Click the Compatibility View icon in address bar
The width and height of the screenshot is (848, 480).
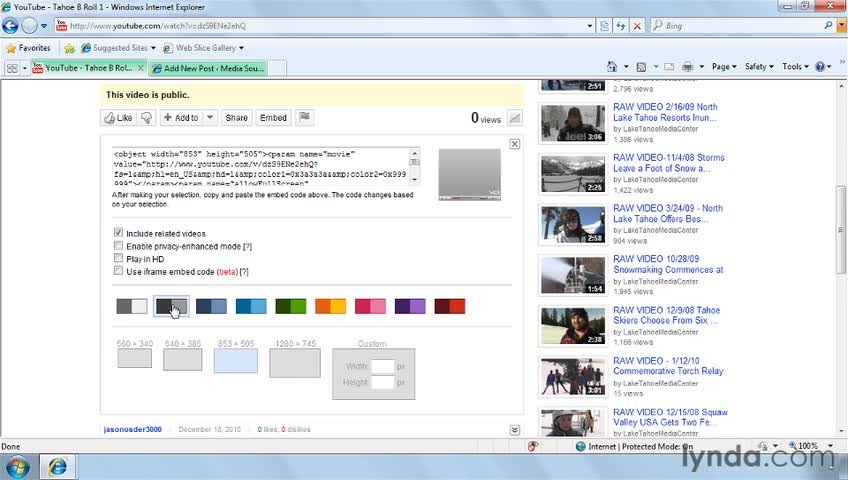point(604,25)
